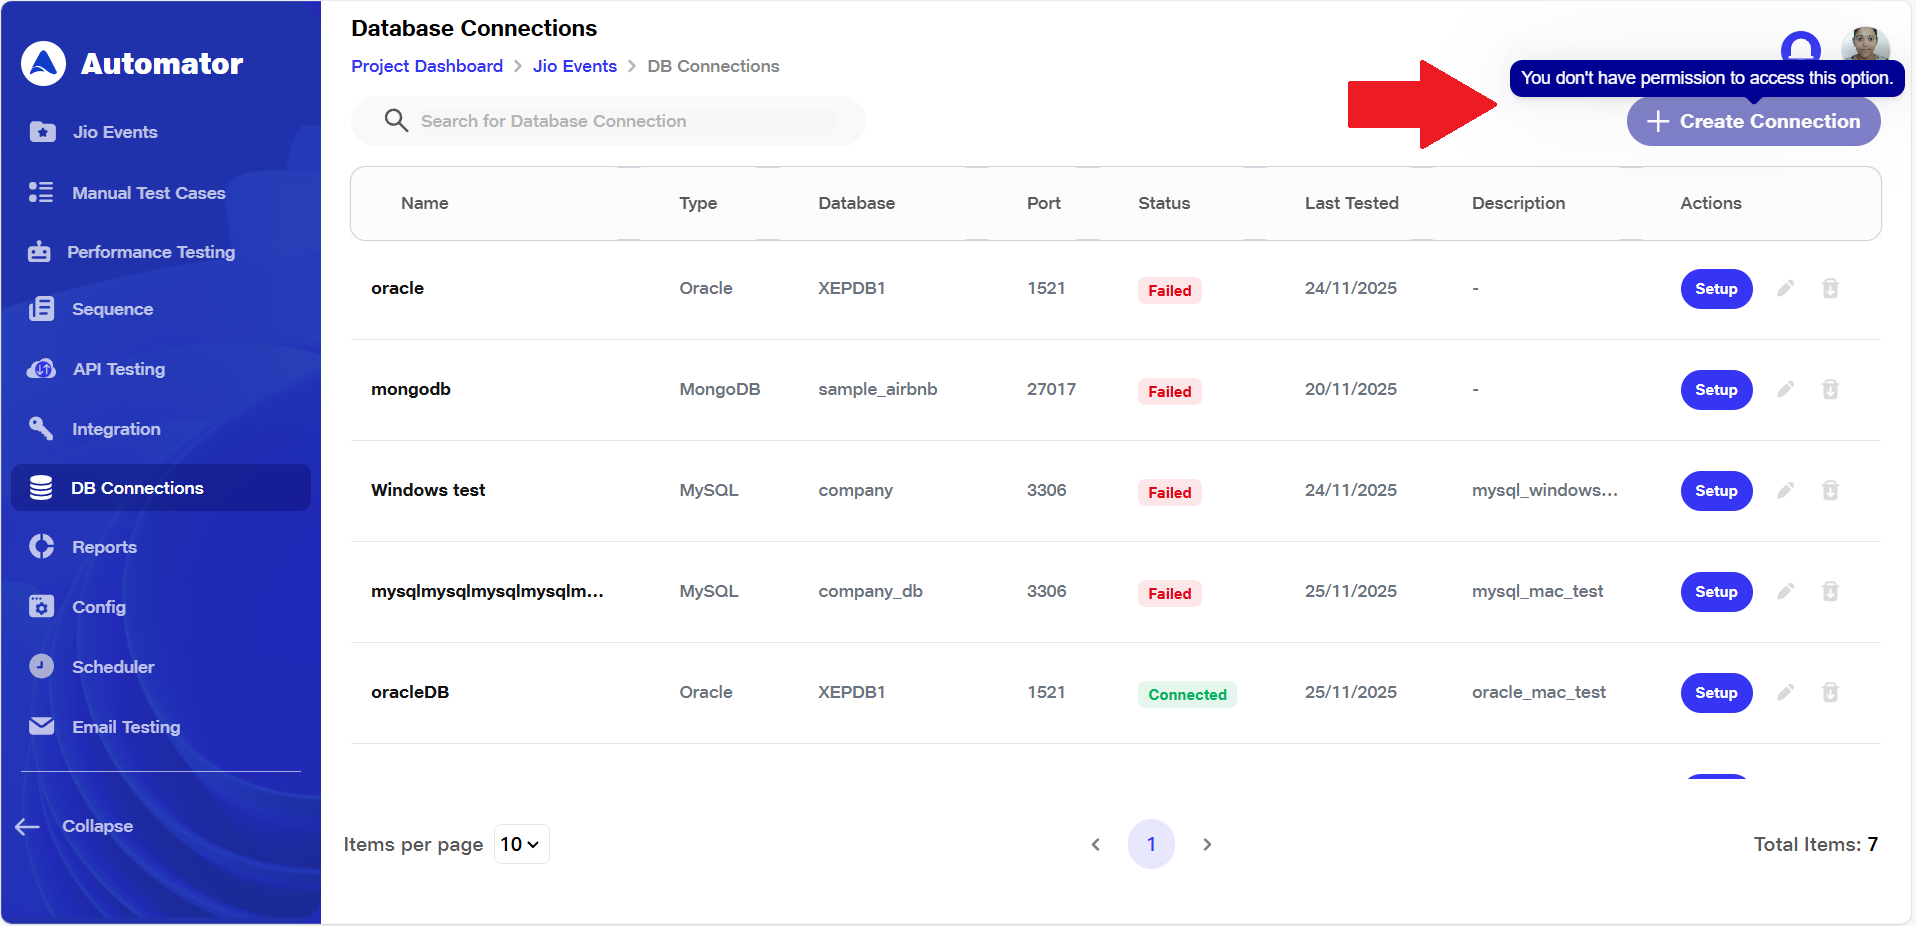The image size is (1916, 926).
Task: Open Reports from the sidebar
Action: click(x=104, y=547)
